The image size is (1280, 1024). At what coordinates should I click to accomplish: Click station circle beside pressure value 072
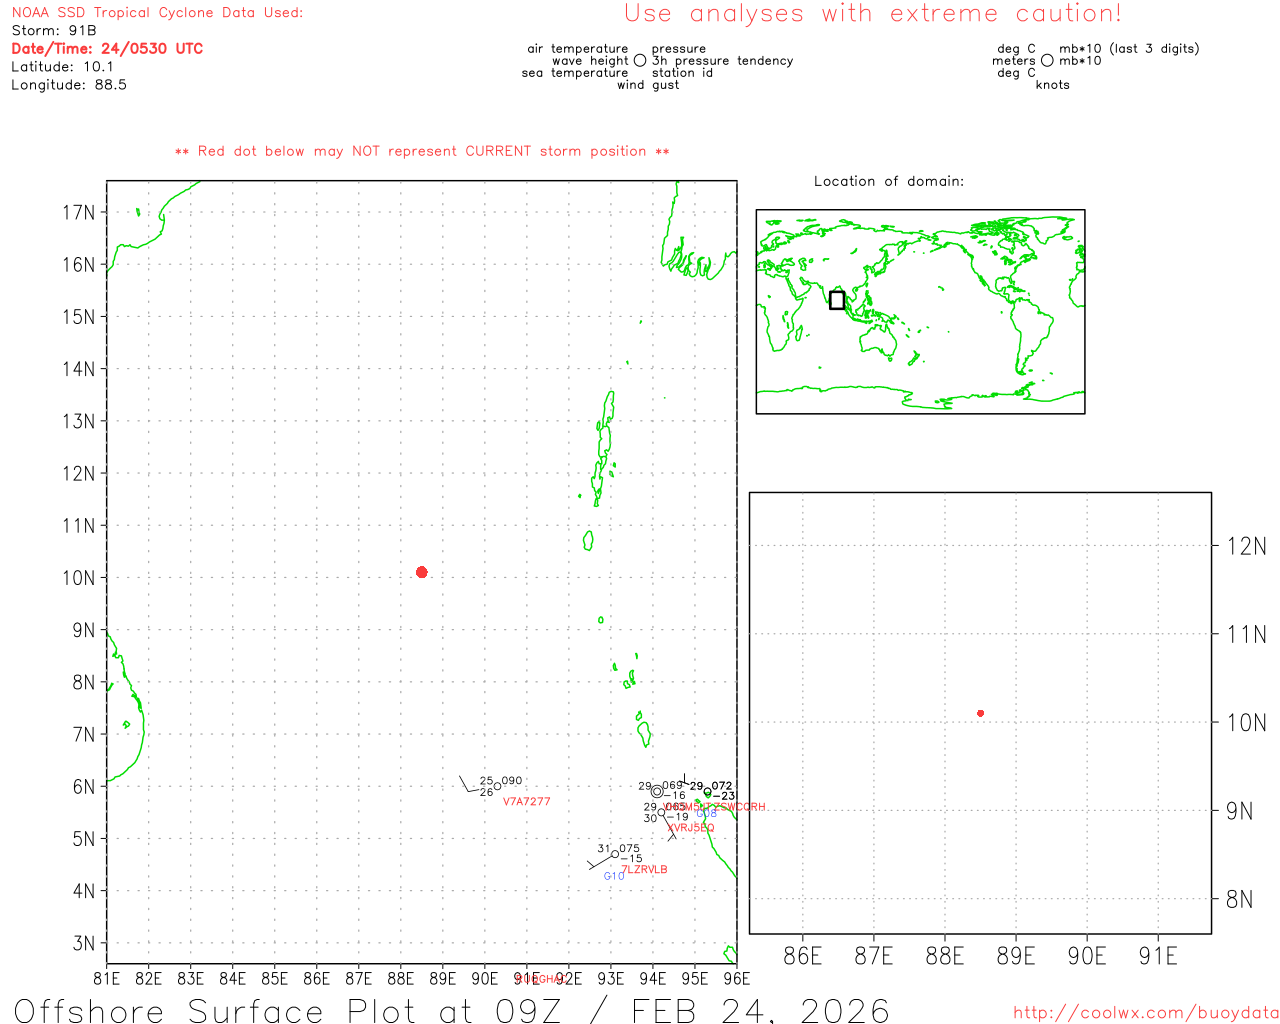707,792
